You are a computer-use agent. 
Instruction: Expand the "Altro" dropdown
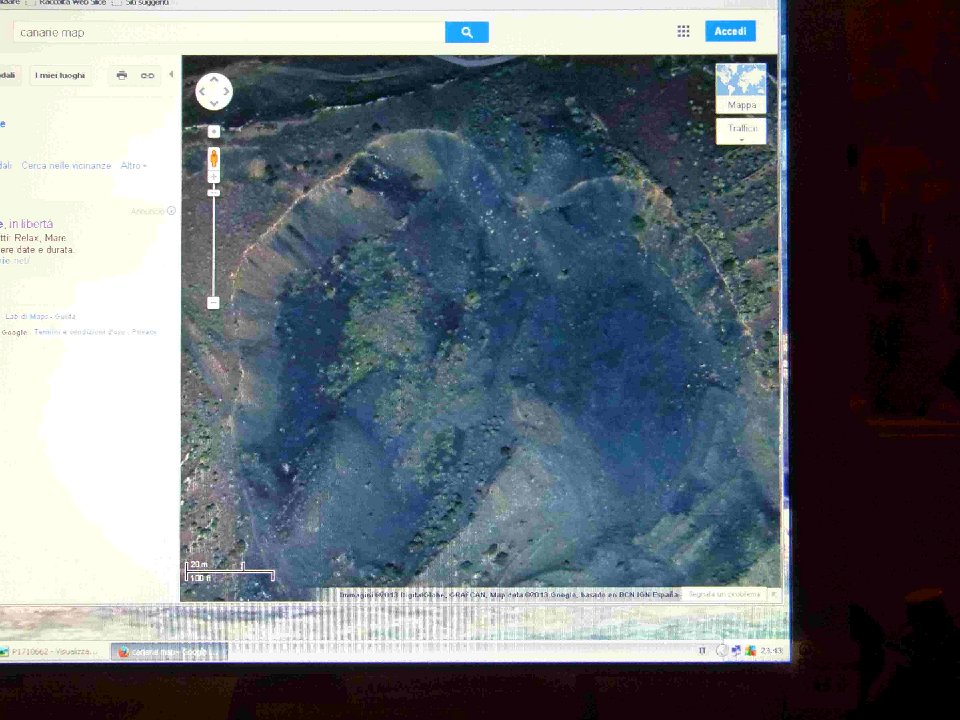click(133, 165)
